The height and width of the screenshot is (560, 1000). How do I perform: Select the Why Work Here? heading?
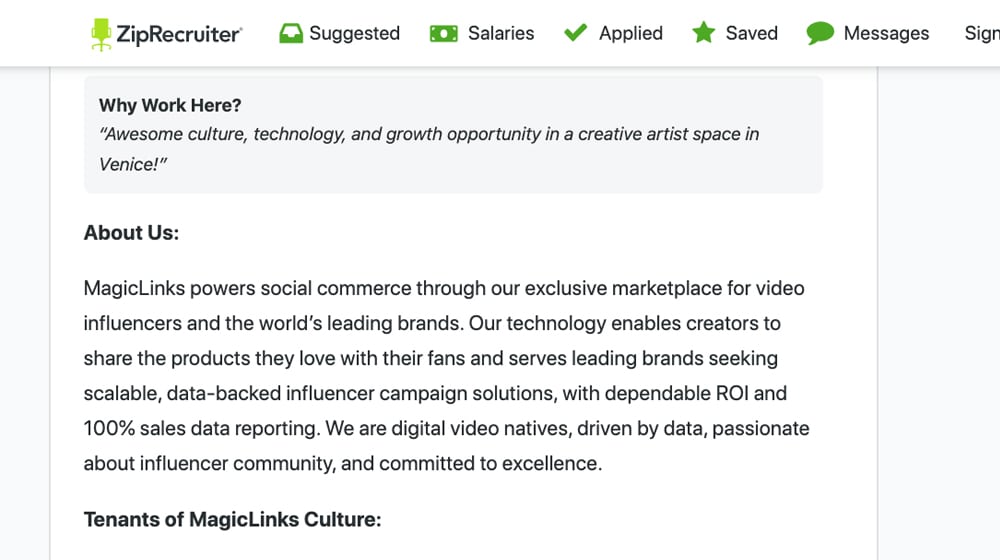pyautogui.click(x=170, y=105)
